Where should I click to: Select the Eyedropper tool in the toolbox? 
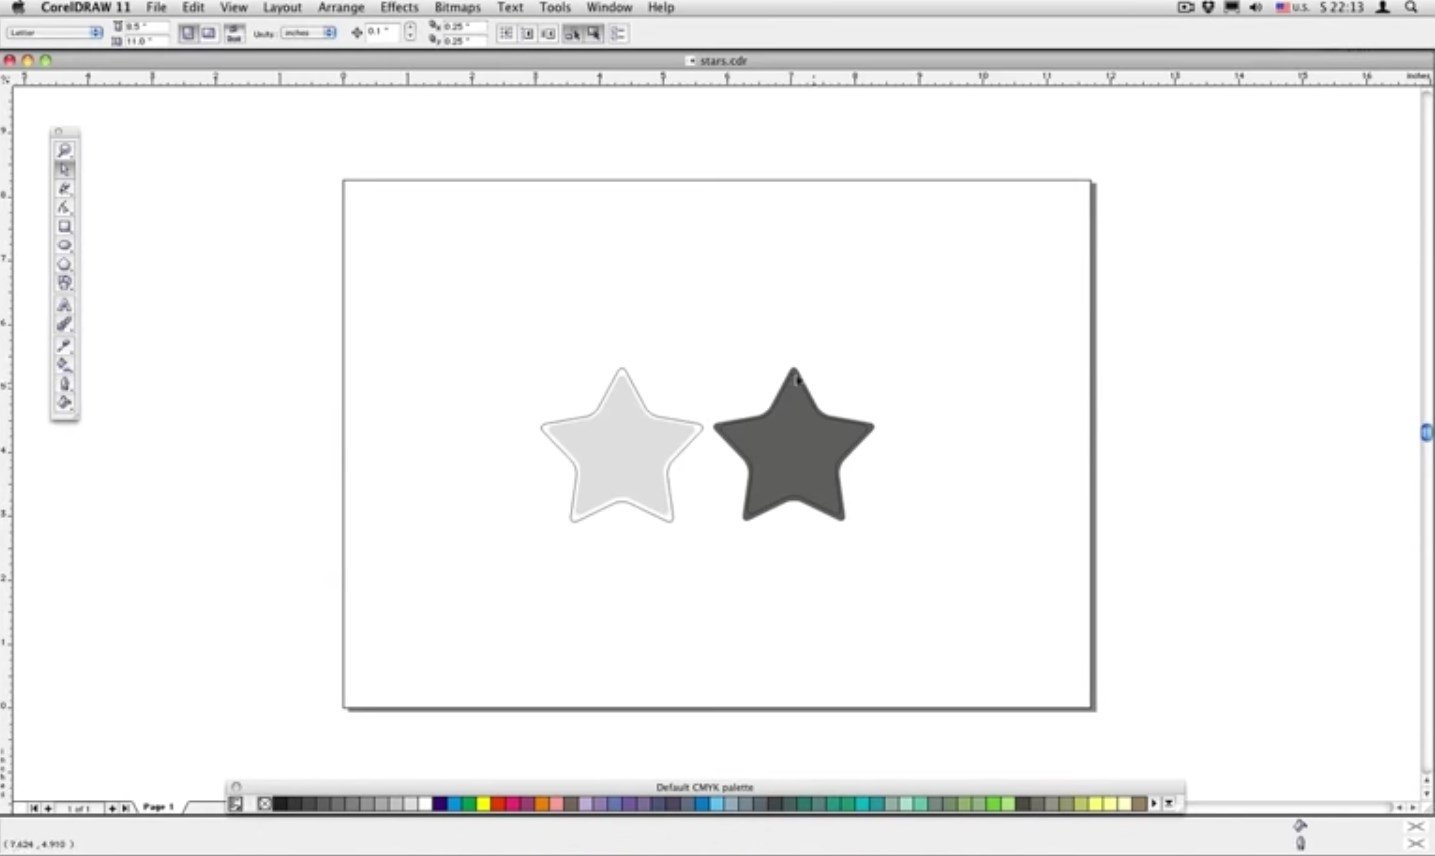pyautogui.click(x=64, y=345)
